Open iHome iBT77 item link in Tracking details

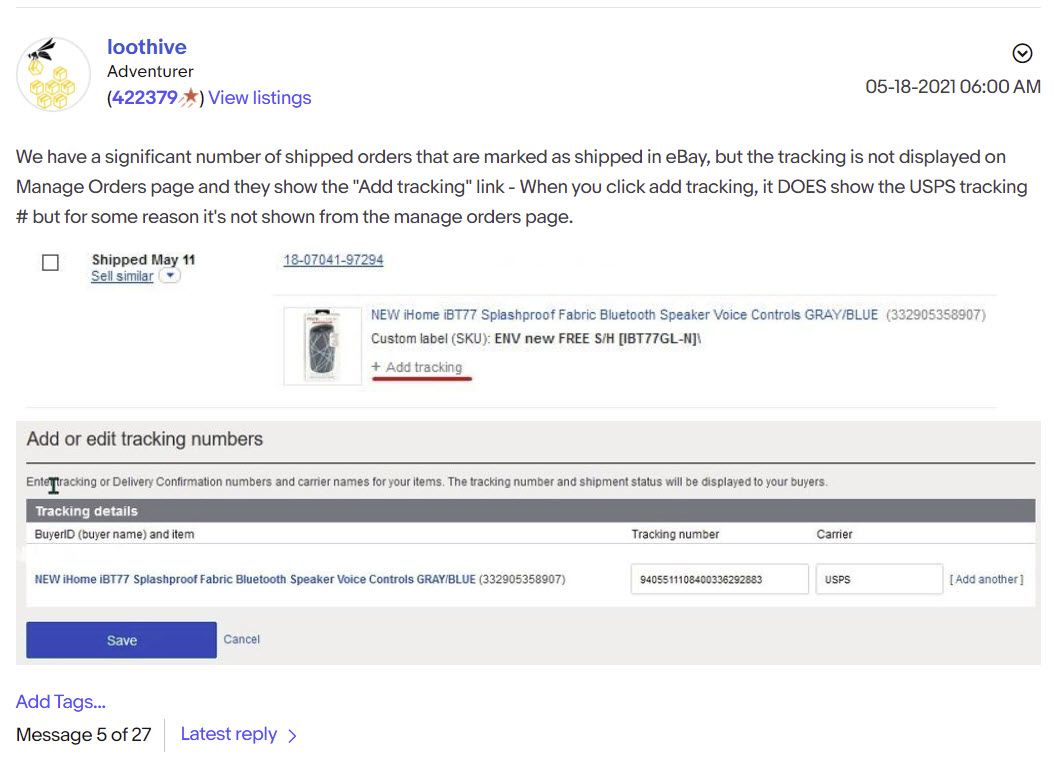pos(255,579)
